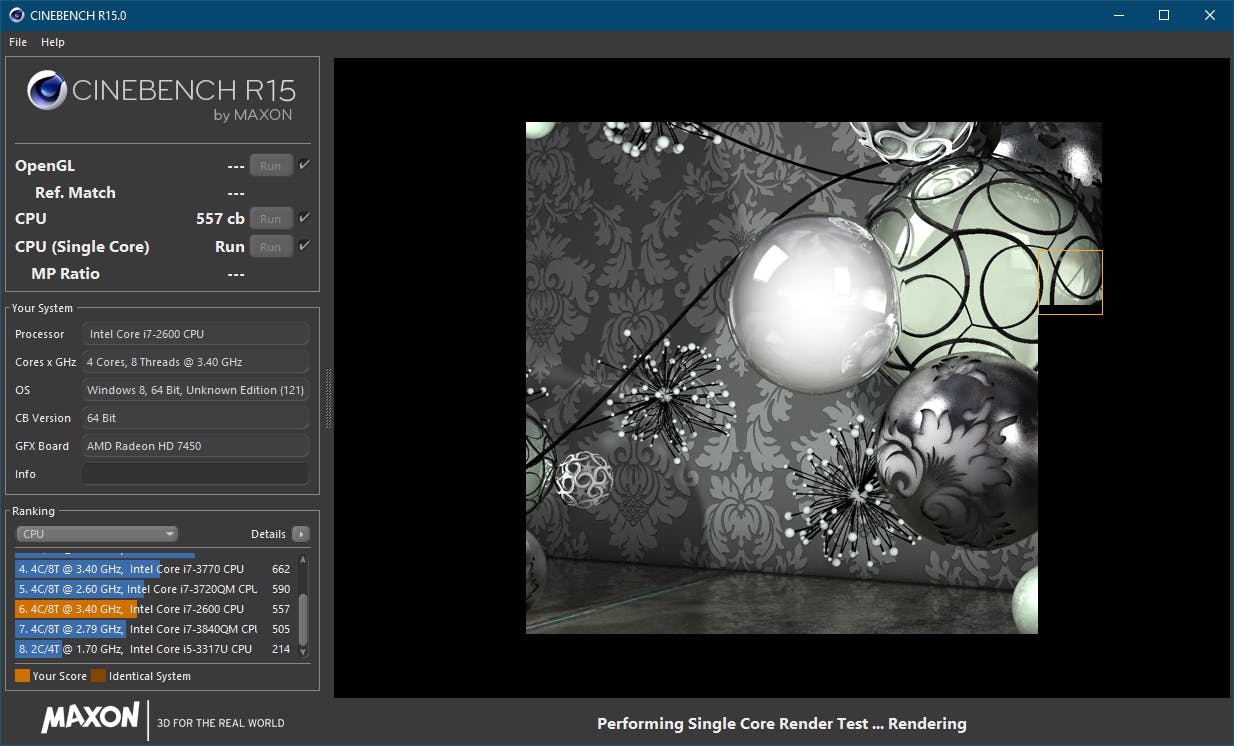Open the File menu
Screen dimensions: 1234x746
pos(18,42)
